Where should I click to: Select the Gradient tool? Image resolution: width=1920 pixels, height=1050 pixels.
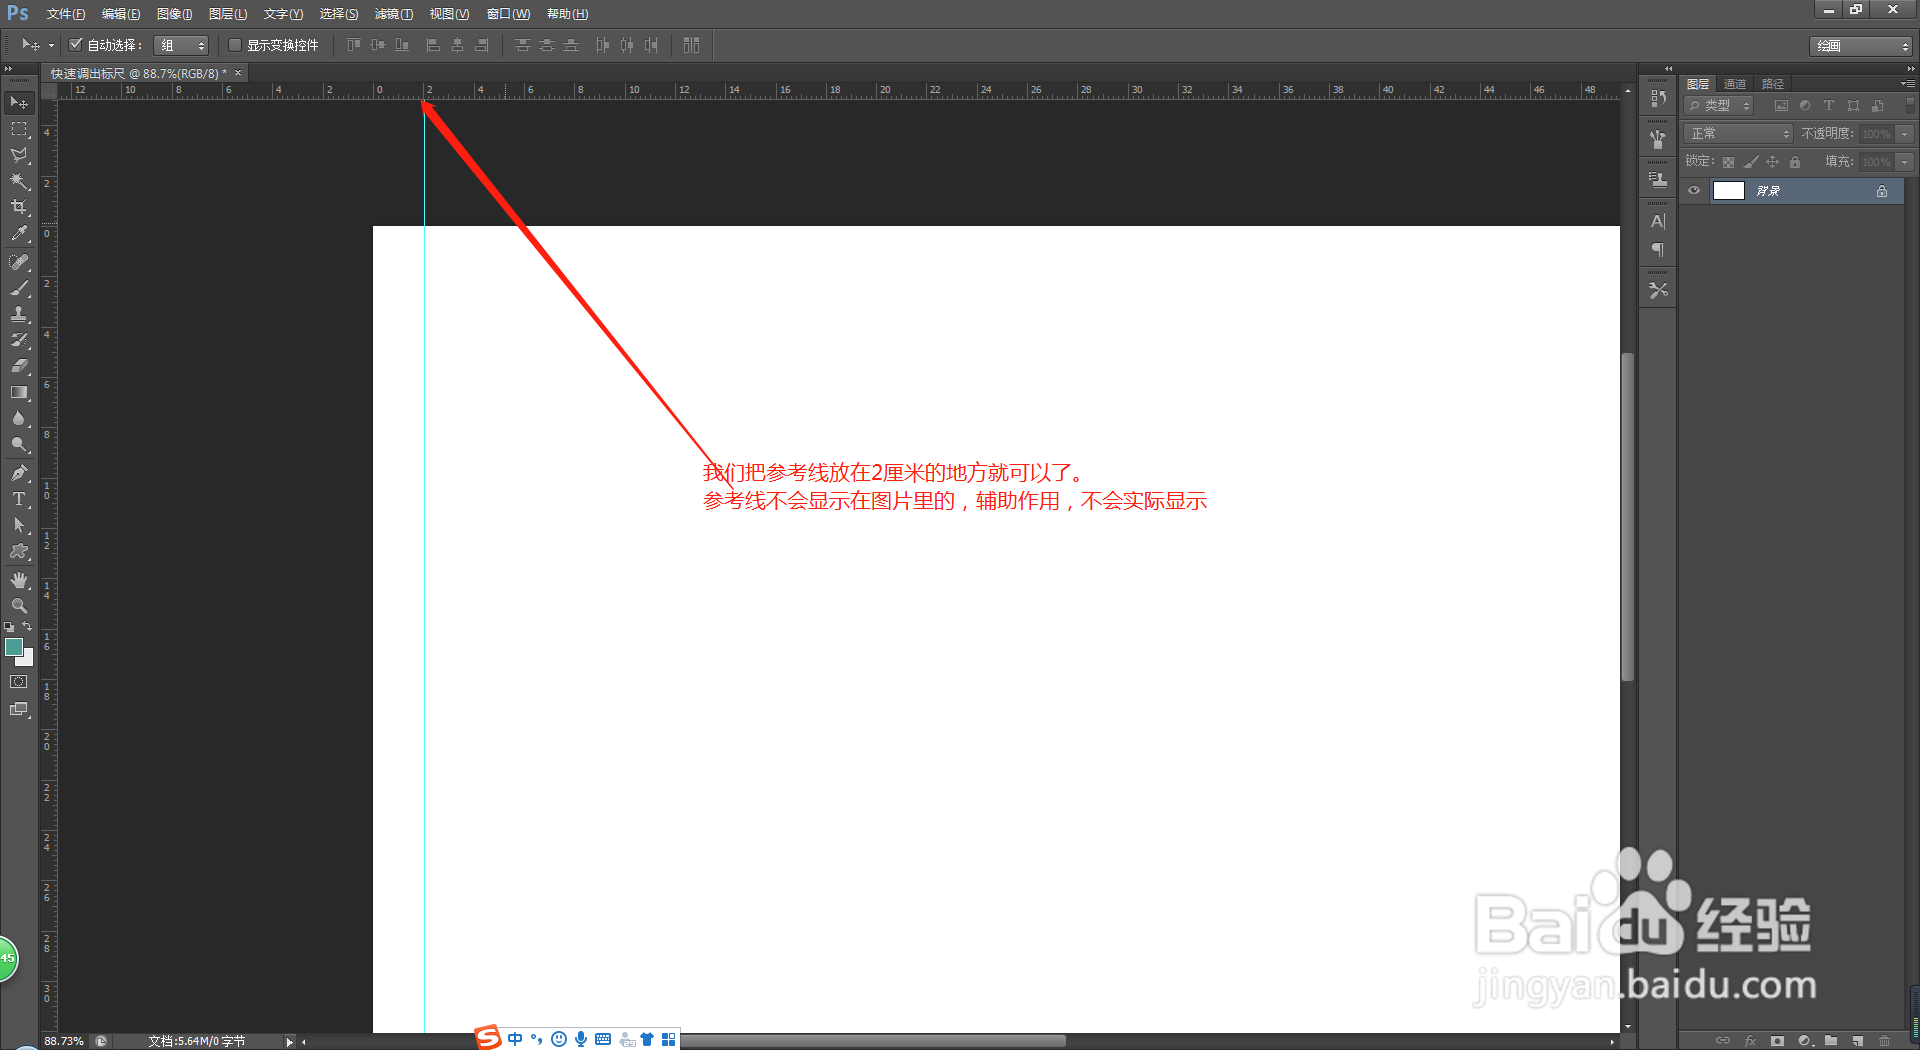click(19, 392)
